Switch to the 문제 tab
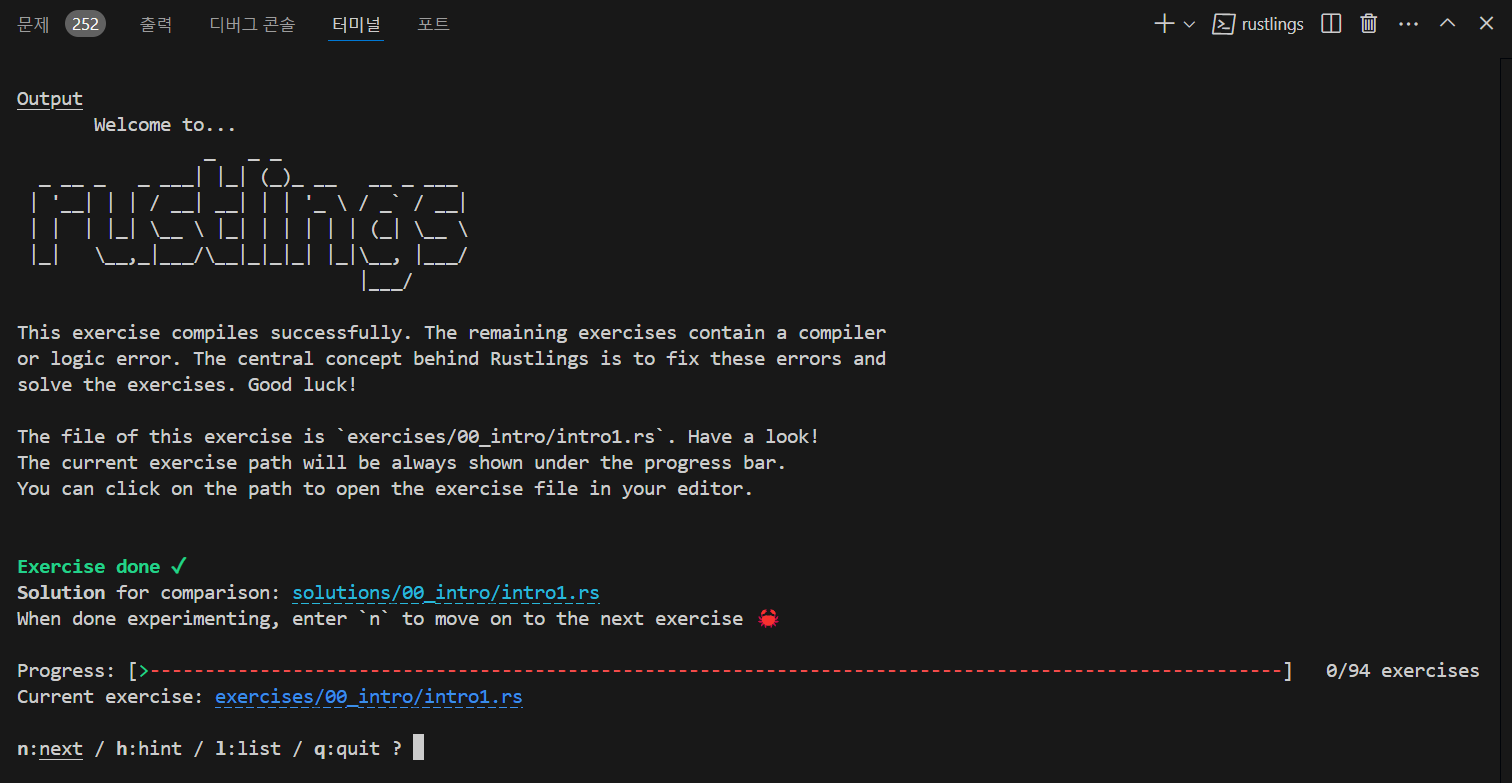 33,24
